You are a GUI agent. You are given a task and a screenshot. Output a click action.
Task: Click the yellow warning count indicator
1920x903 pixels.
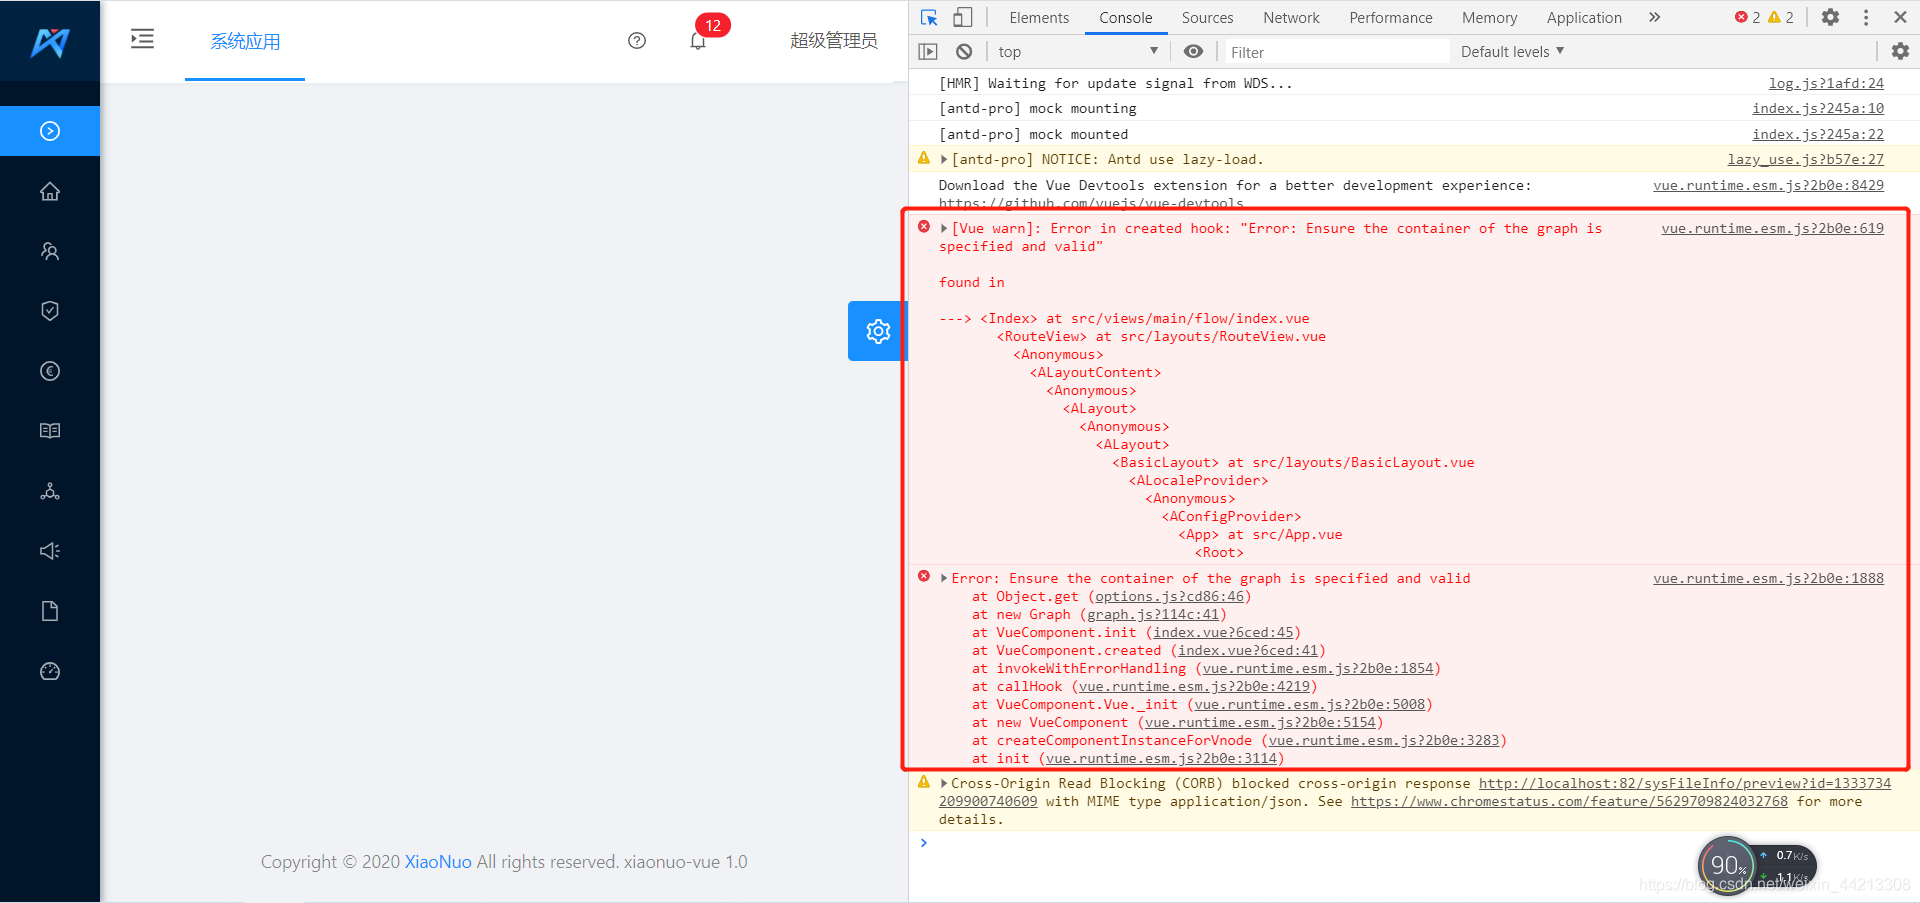(1781, 17)
